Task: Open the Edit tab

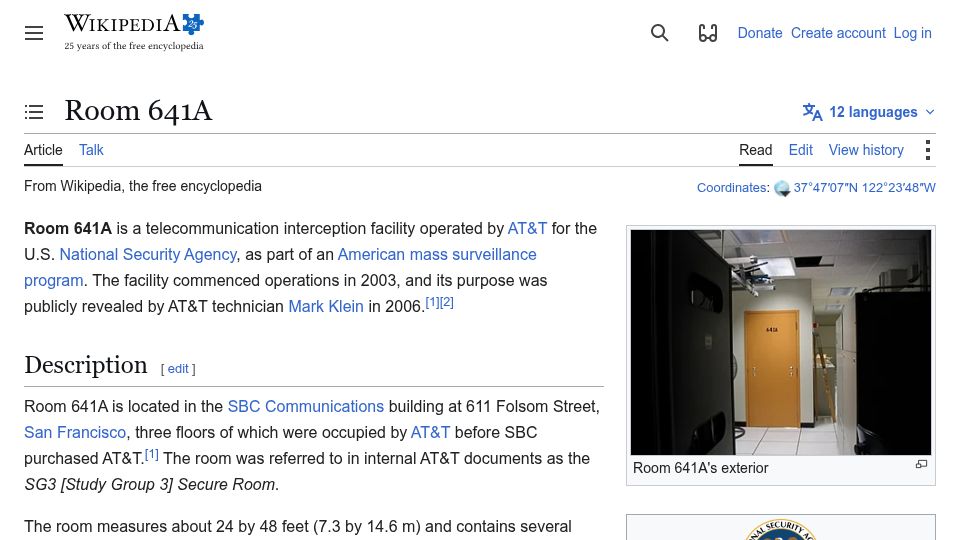Action: point(801,150)
